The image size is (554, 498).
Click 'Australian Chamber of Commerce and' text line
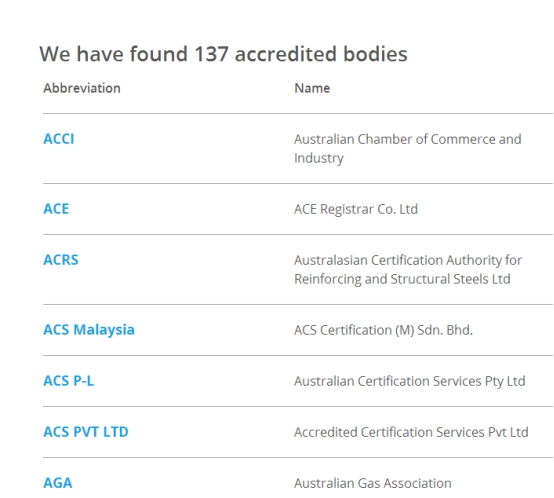click(x=408, y=139)
